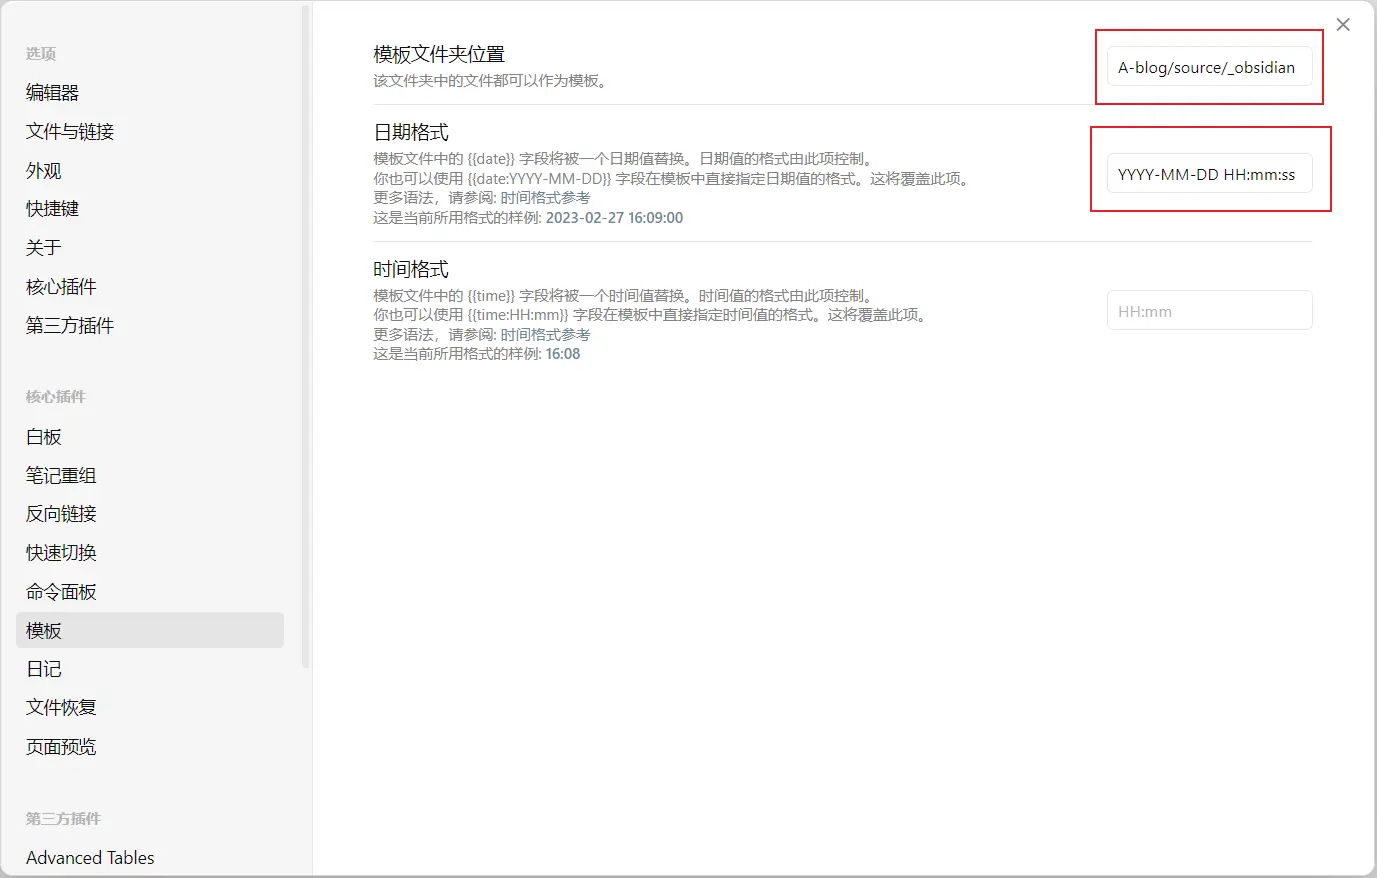The width and height of the screenshot is (1377, 878).
Task: Open the 编辑器 settings section
Action: coord(52,93)
